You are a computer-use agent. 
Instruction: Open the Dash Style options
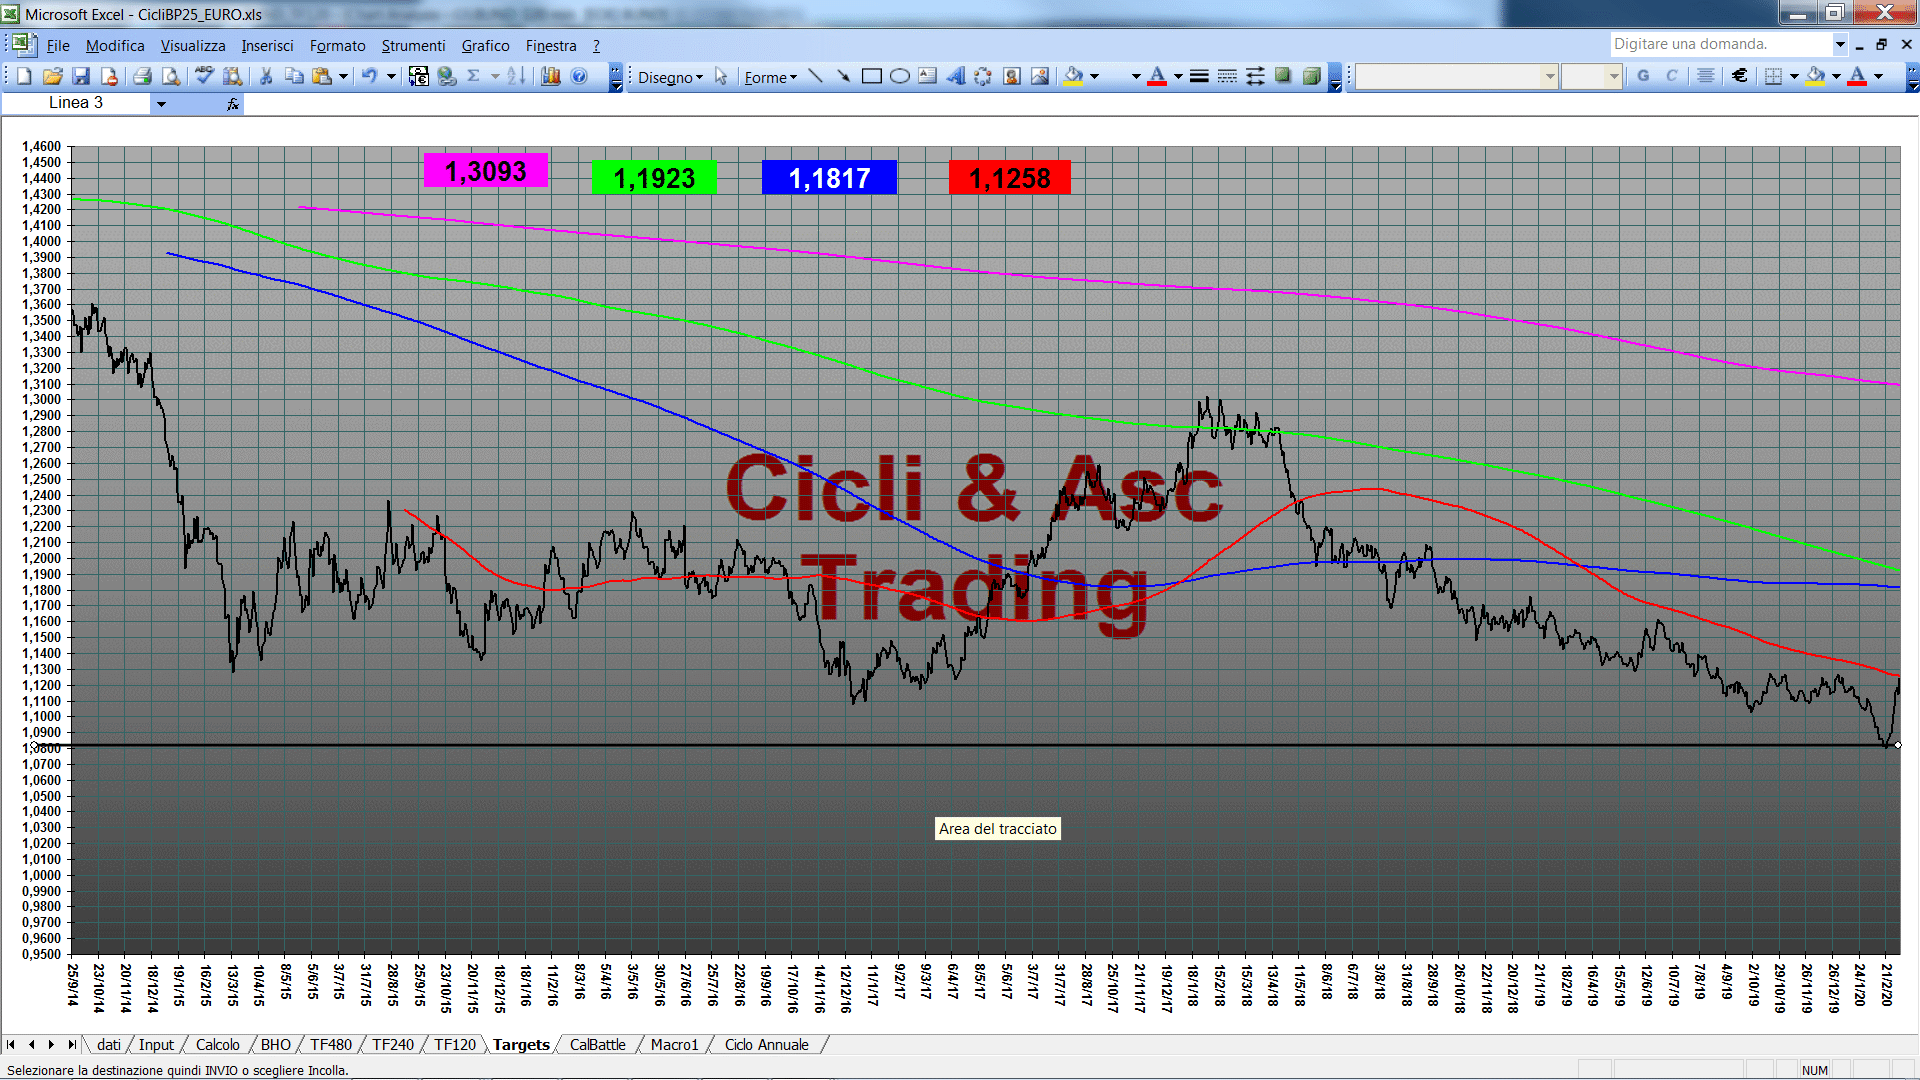click(x=1227, y=77)
